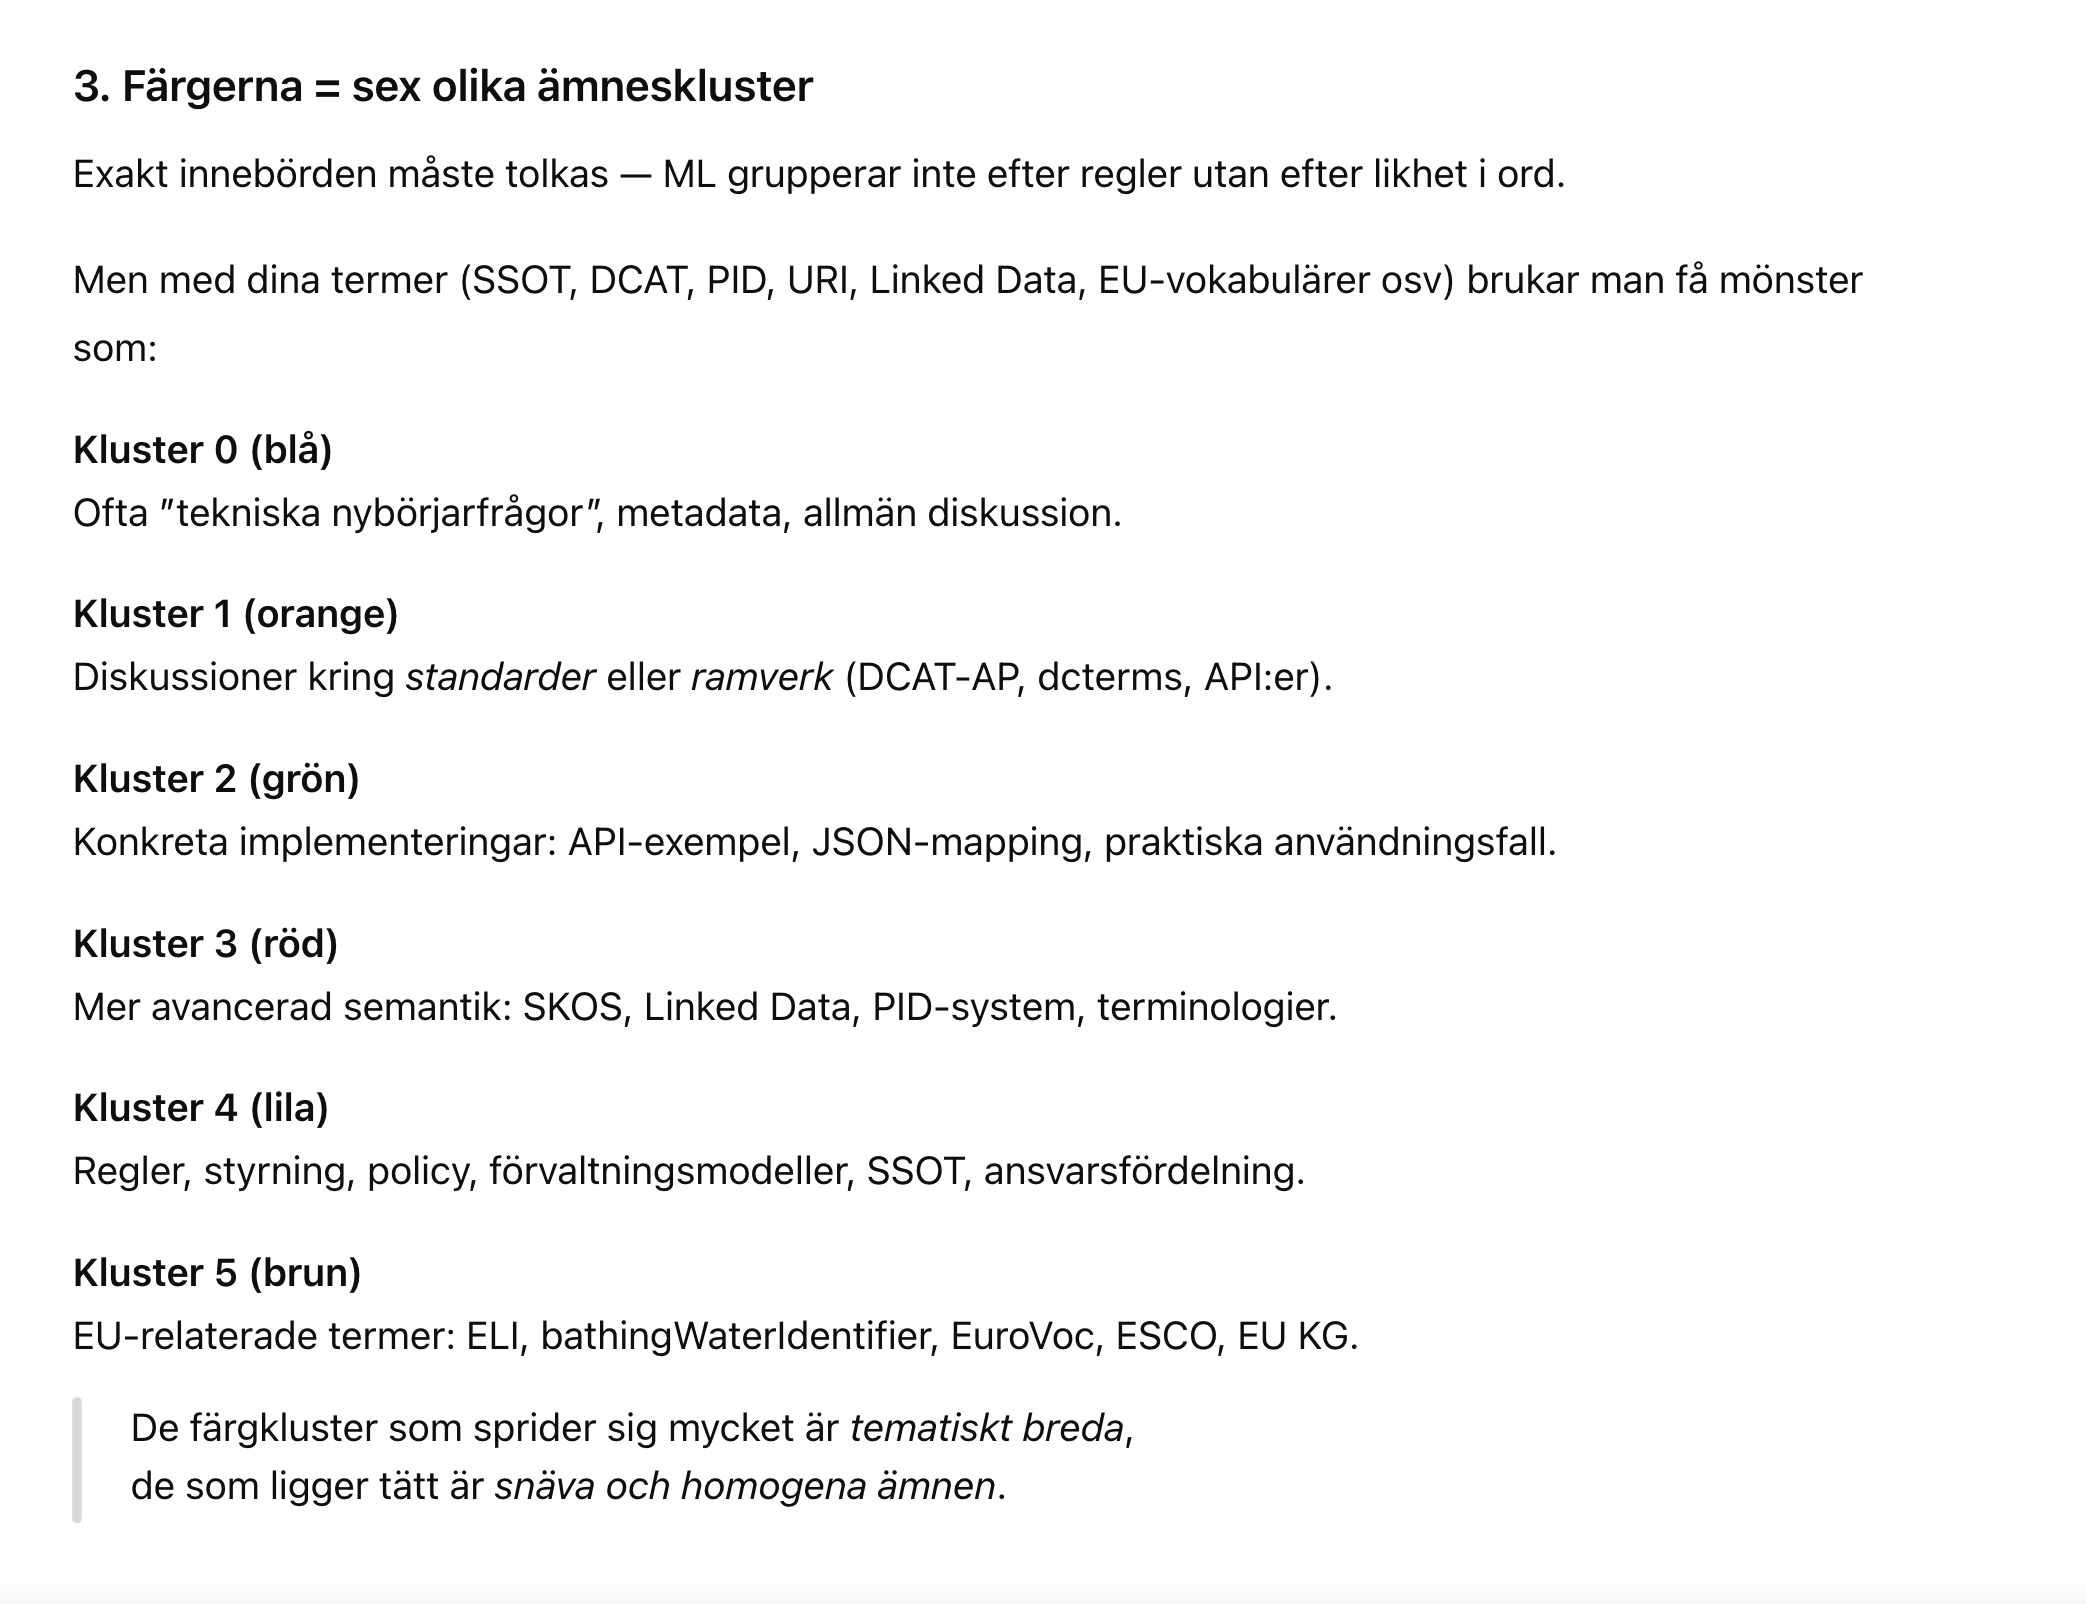Screen dimensions: 2086x1604
Task: Click the text "(DCAT-AP, dcterms, API:er)"
Action: (1088, 678)
